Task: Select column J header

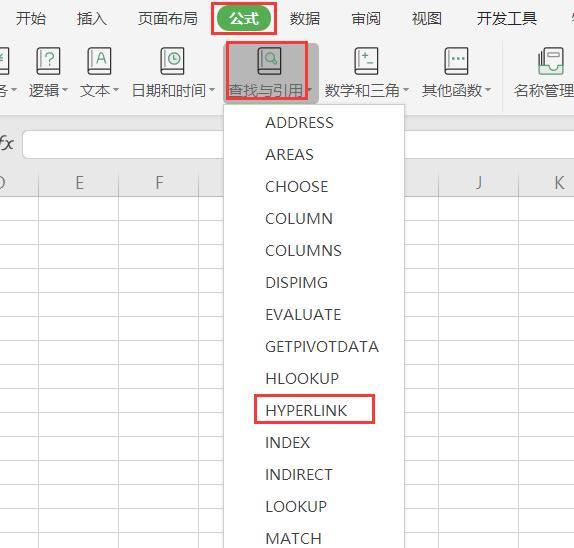Action: coord(479,183)
